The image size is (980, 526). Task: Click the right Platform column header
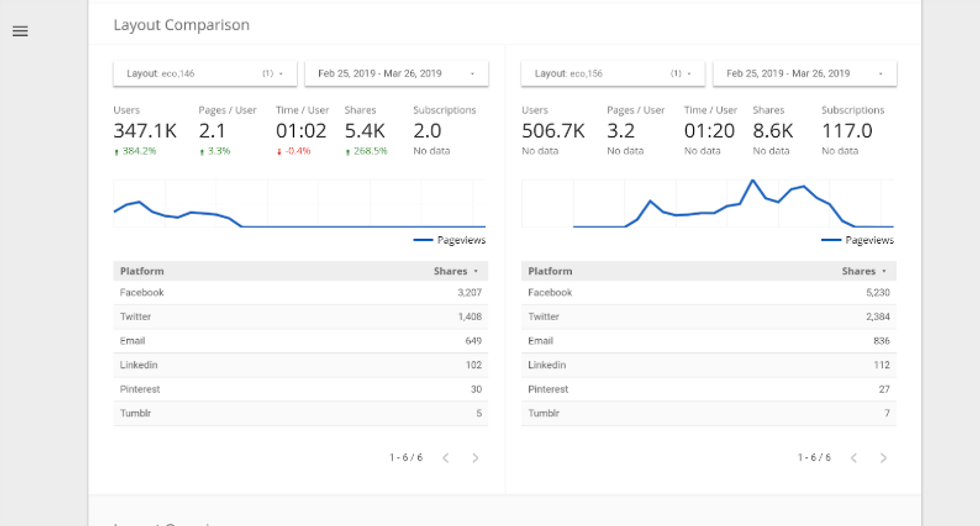(x=550, y=271)
